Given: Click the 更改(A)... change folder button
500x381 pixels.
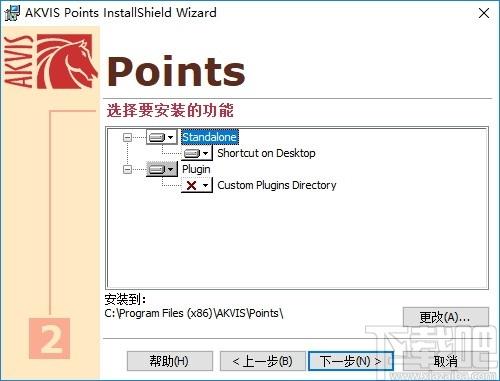Looking at the screenshot, I should (446, 317).
